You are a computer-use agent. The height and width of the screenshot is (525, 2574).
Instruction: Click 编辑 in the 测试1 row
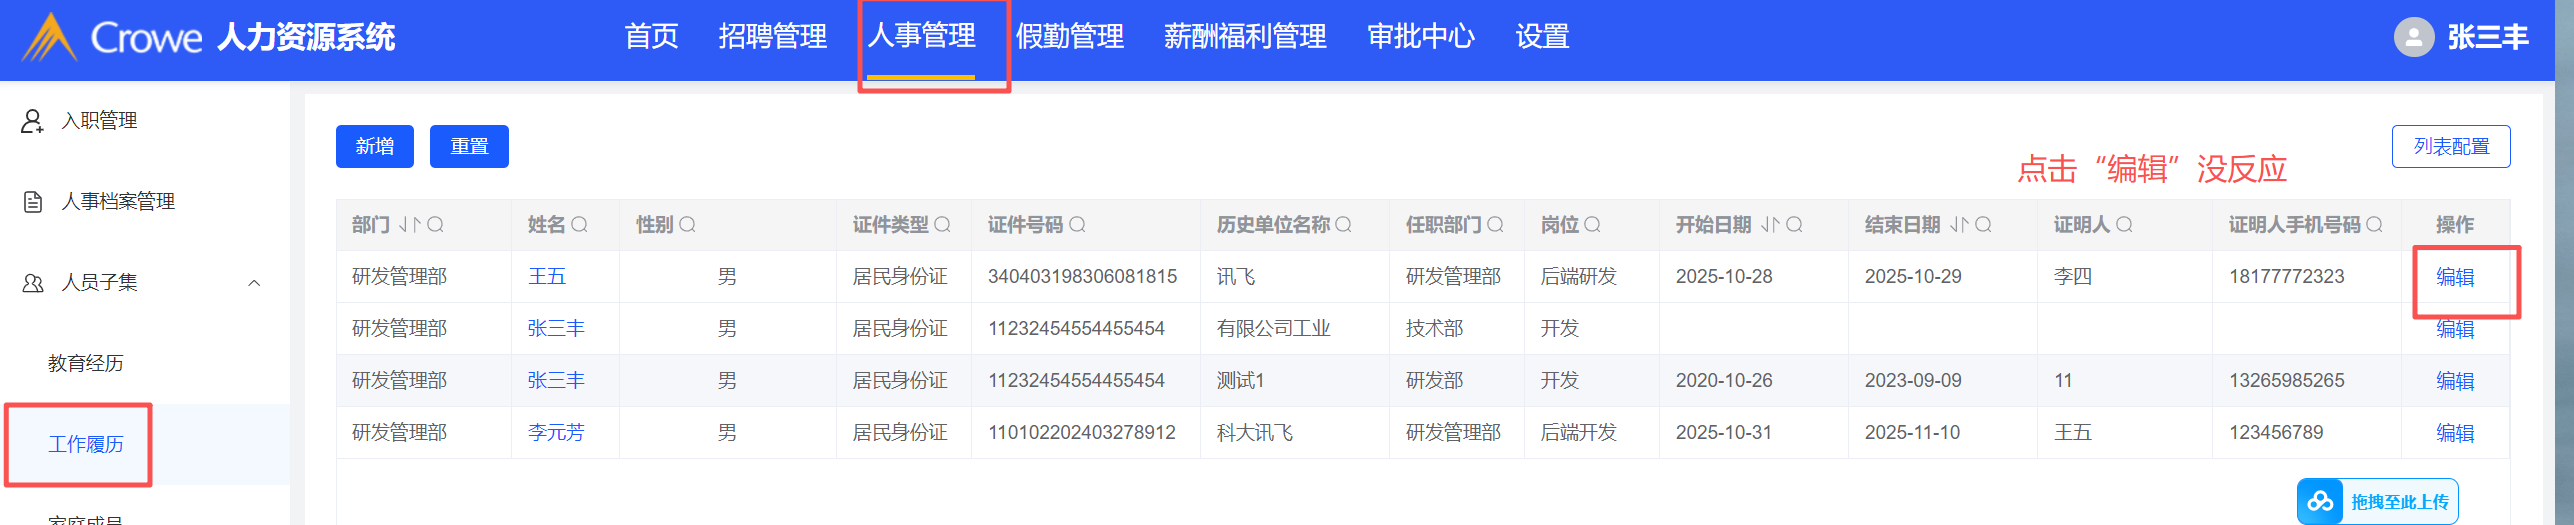click(2455, 381)
